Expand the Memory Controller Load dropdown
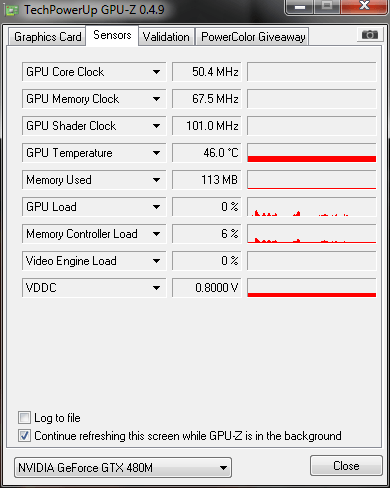The image size is (390, 488). coord(156,234)
